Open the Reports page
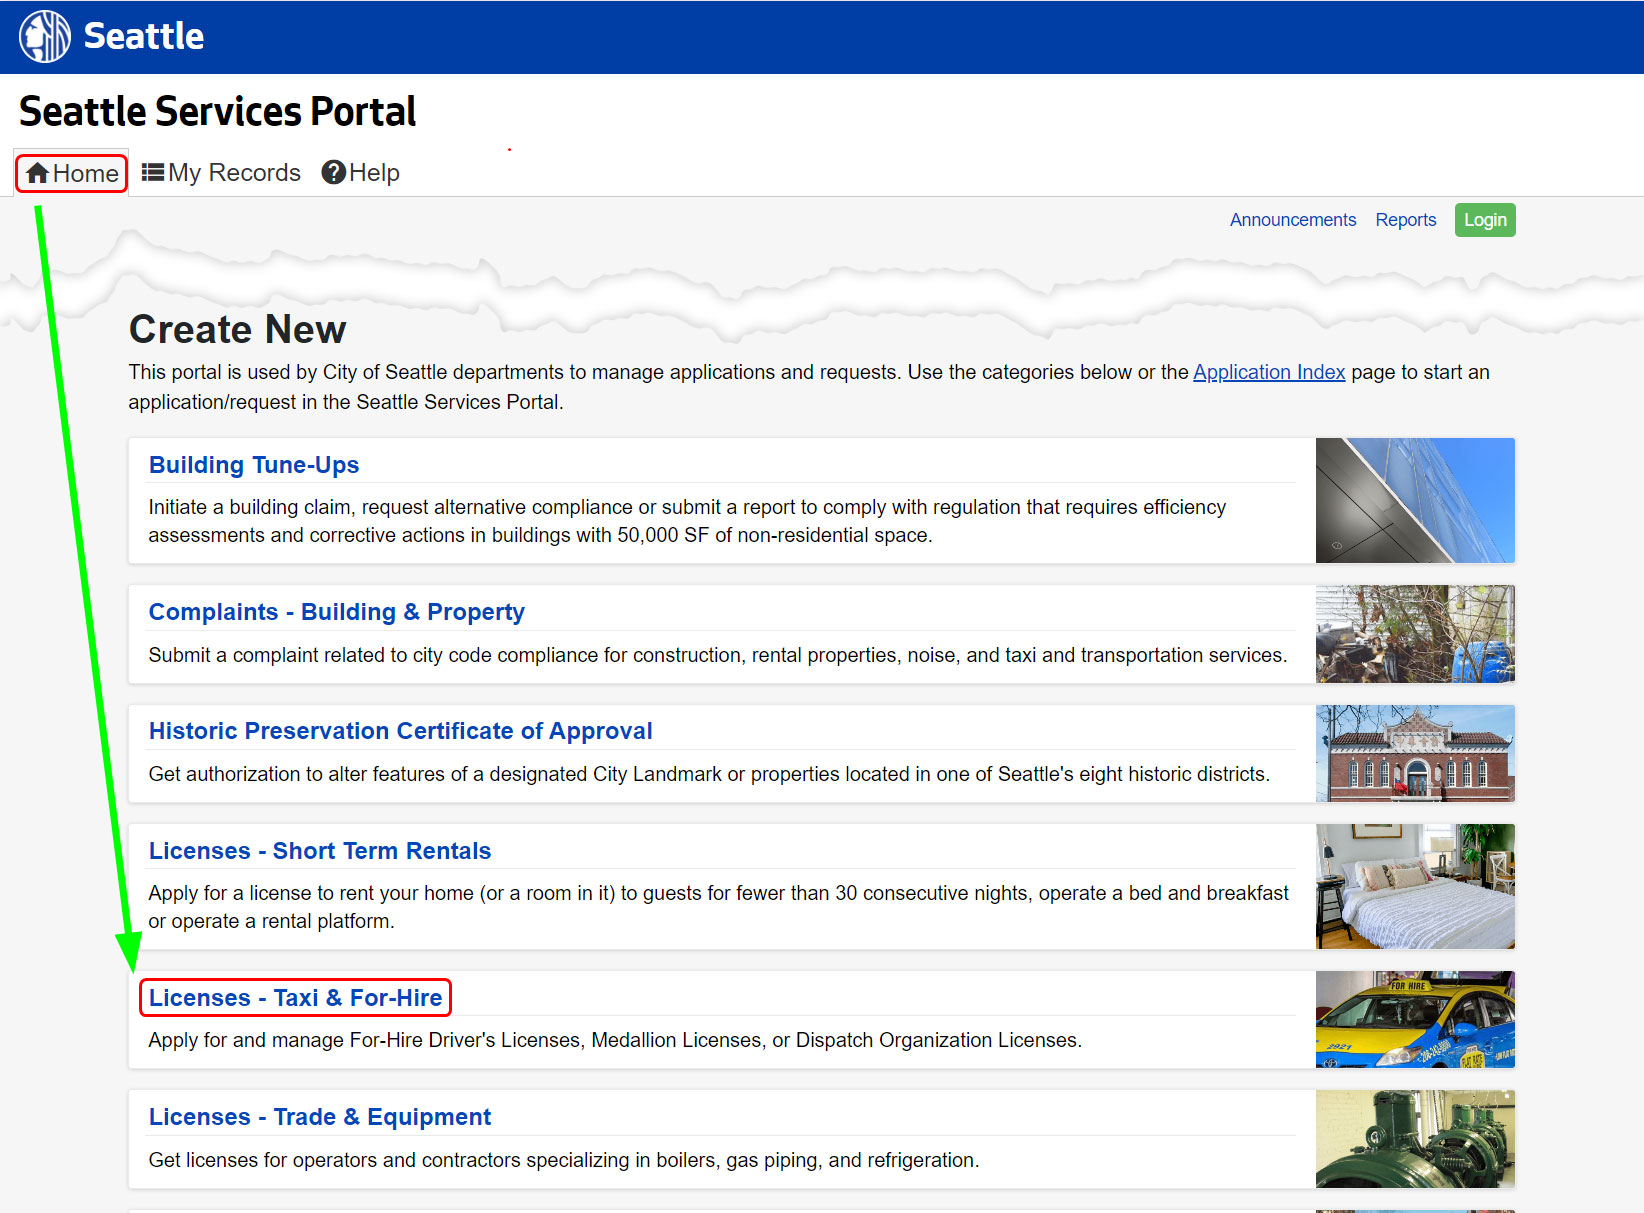The width and height of the screenshot is (1644, 1213). tap(1405, 219)
